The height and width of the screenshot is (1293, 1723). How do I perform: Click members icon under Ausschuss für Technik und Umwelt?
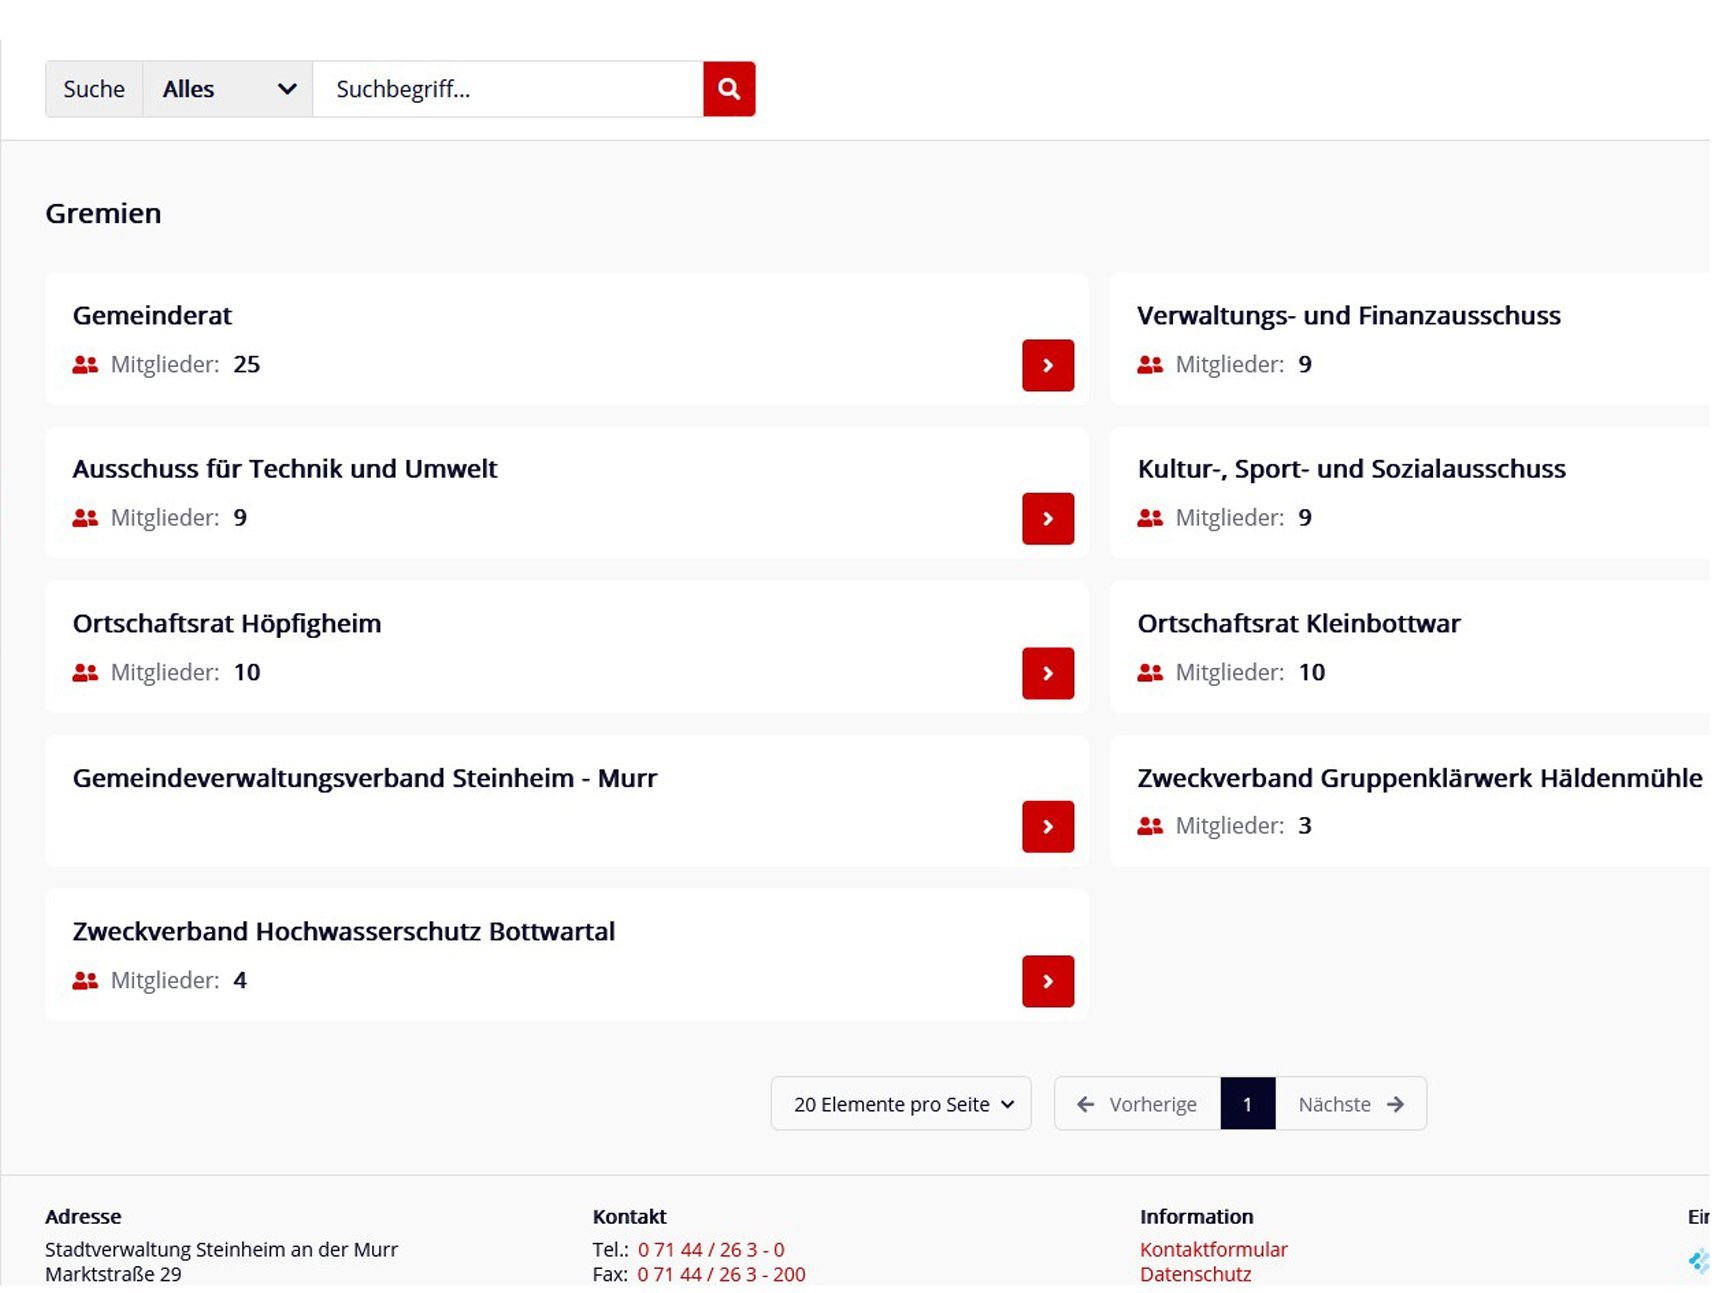[85, 518]
